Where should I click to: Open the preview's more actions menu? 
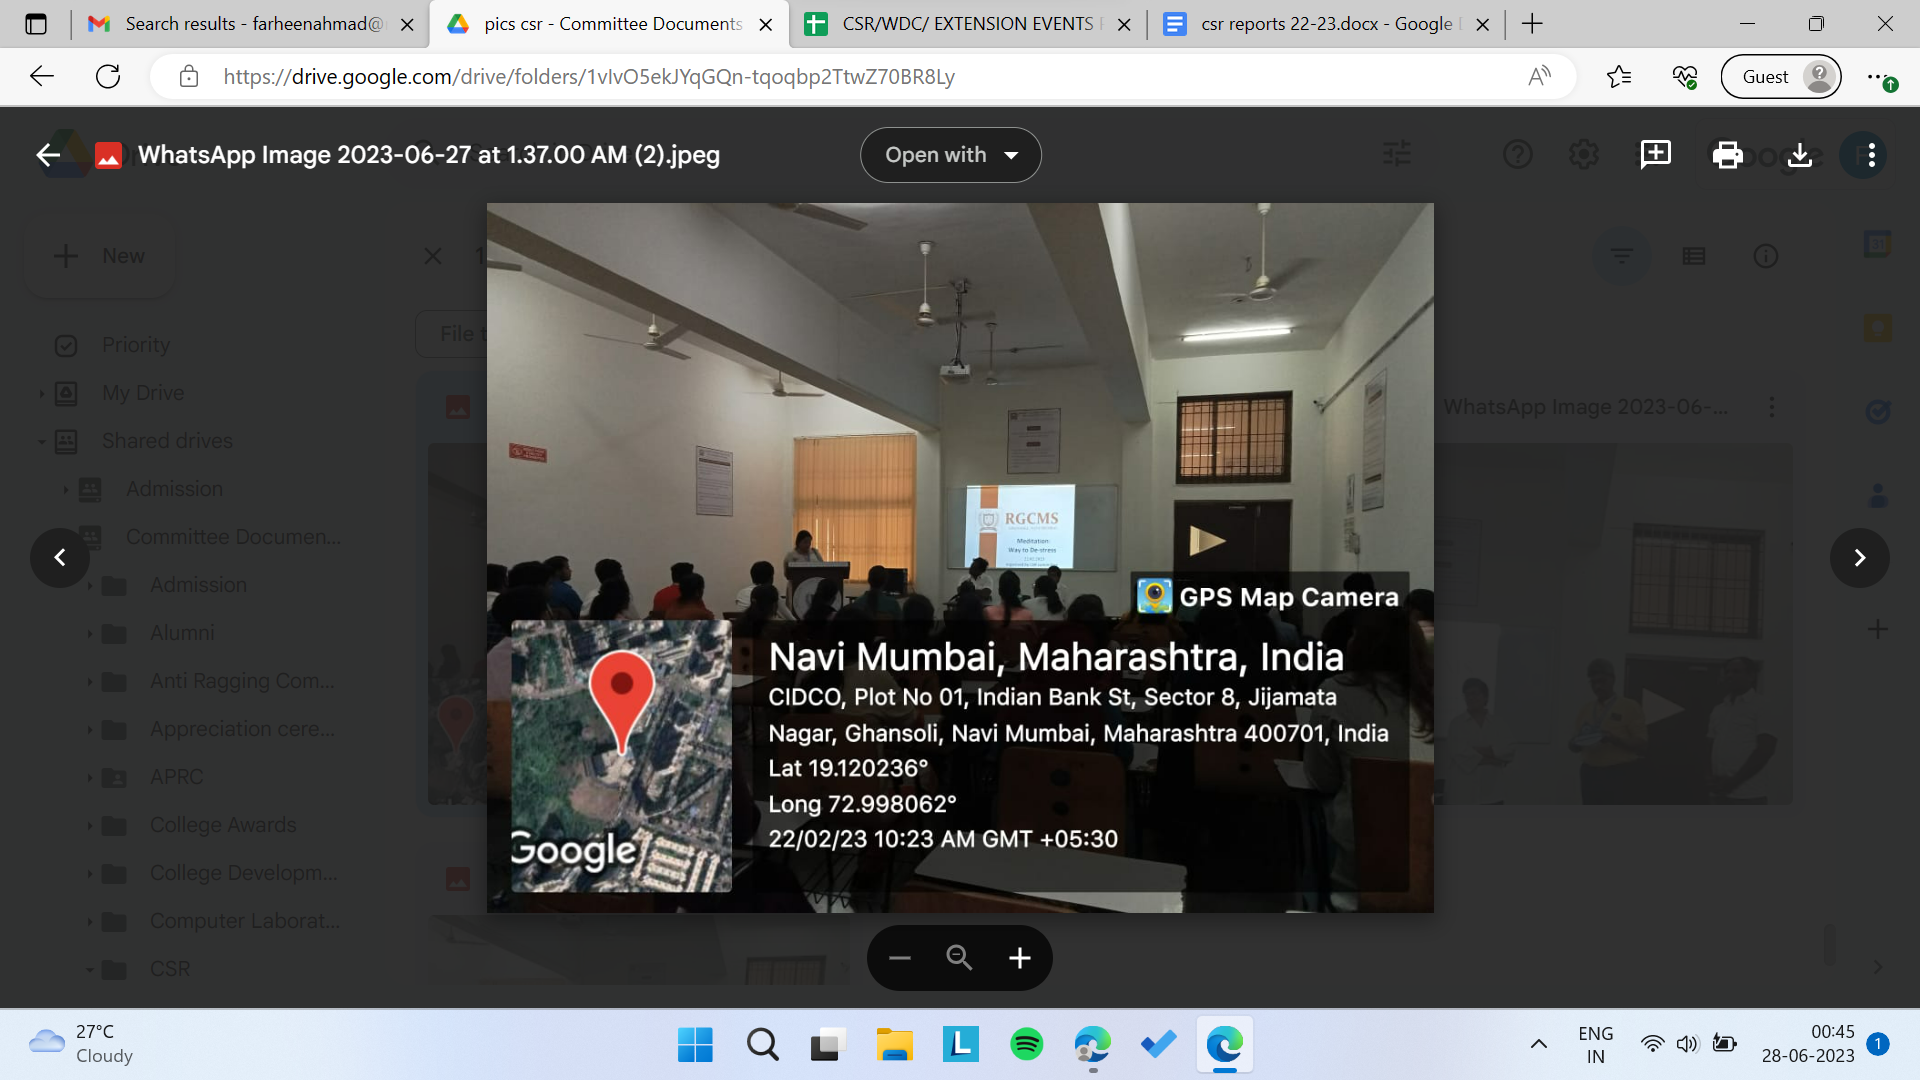tap(1871, 155)
